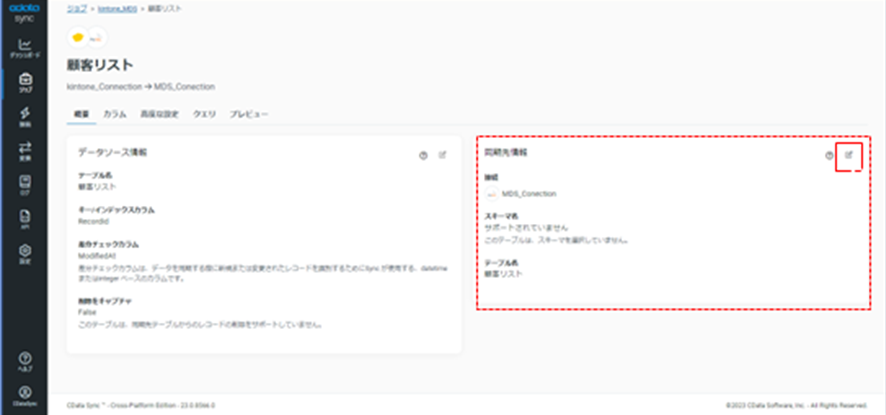886x415 pixels.
Task: Click the CData Sync logo
Action: click(x=24, y=12)
